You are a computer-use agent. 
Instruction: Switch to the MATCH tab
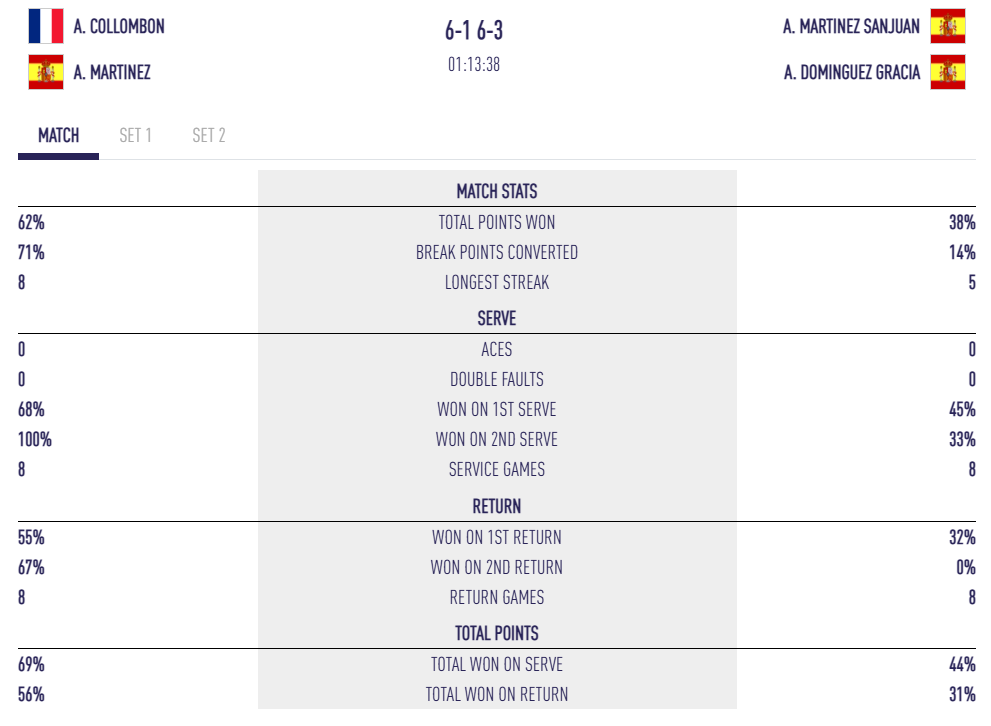click(x=59, y=135)
